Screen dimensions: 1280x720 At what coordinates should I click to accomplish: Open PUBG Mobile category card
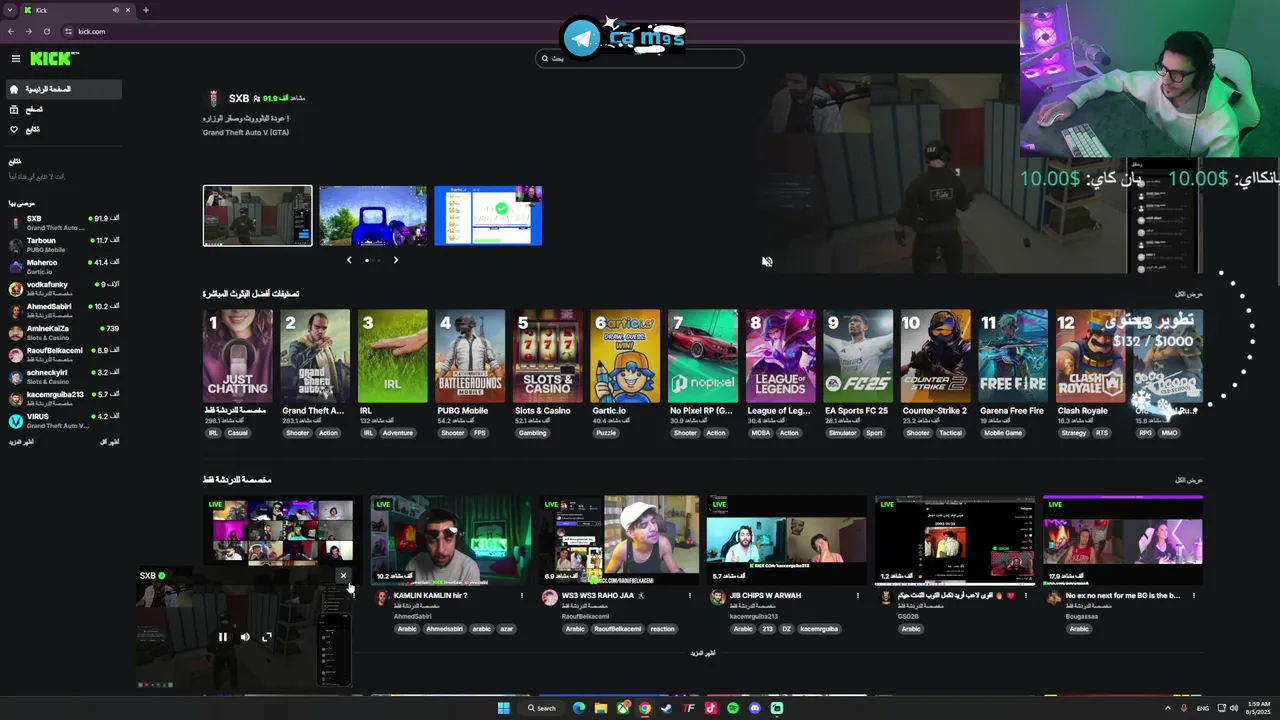(x=470, y=356)
